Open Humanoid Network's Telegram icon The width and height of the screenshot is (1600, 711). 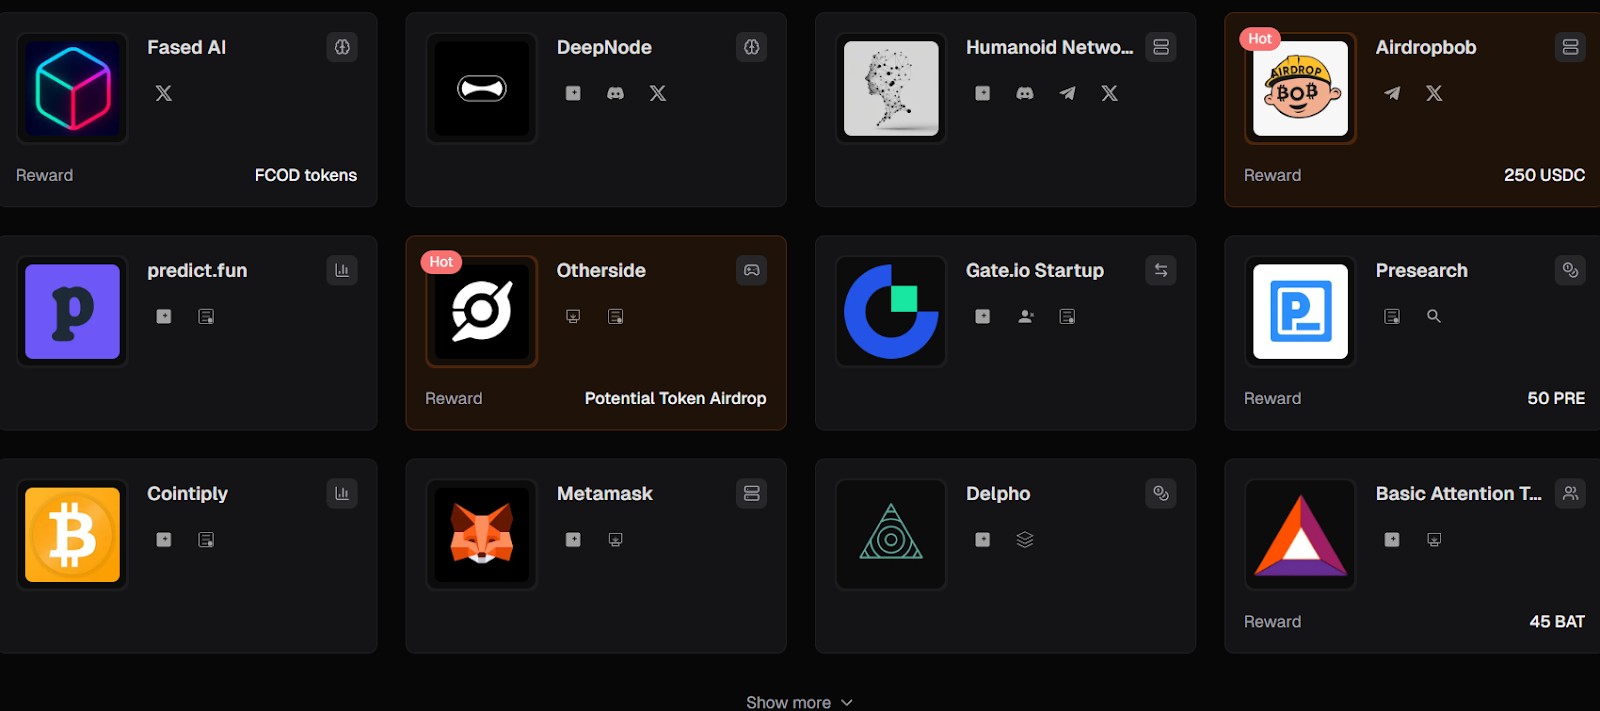(x=1068, y=93)
